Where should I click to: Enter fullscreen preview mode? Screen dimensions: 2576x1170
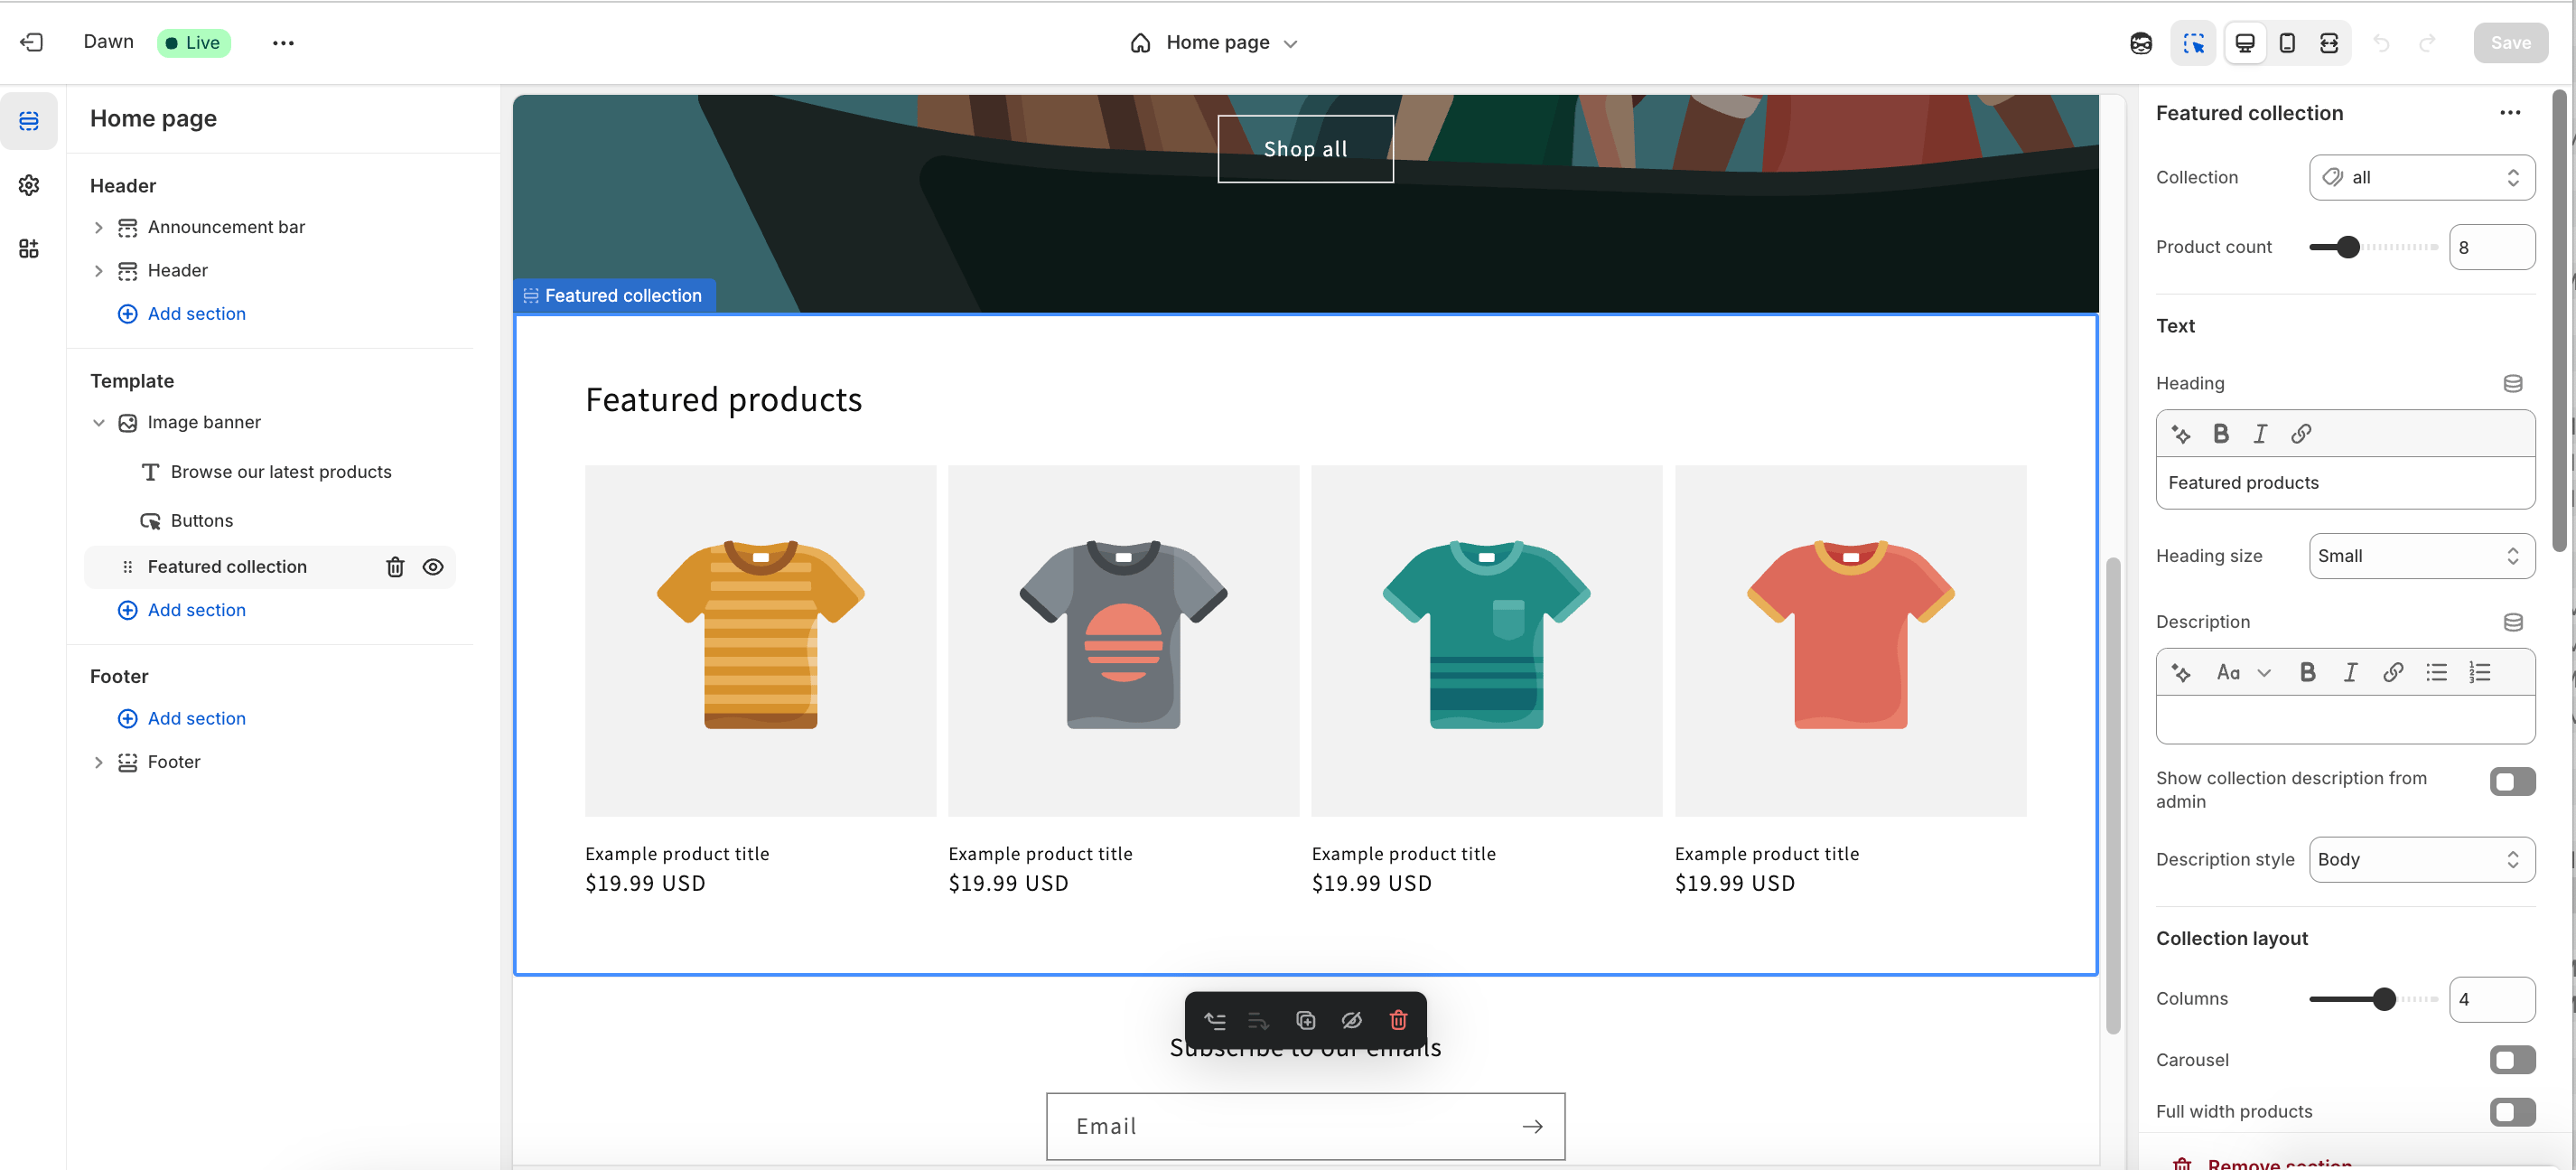[x=2330, y=42]
